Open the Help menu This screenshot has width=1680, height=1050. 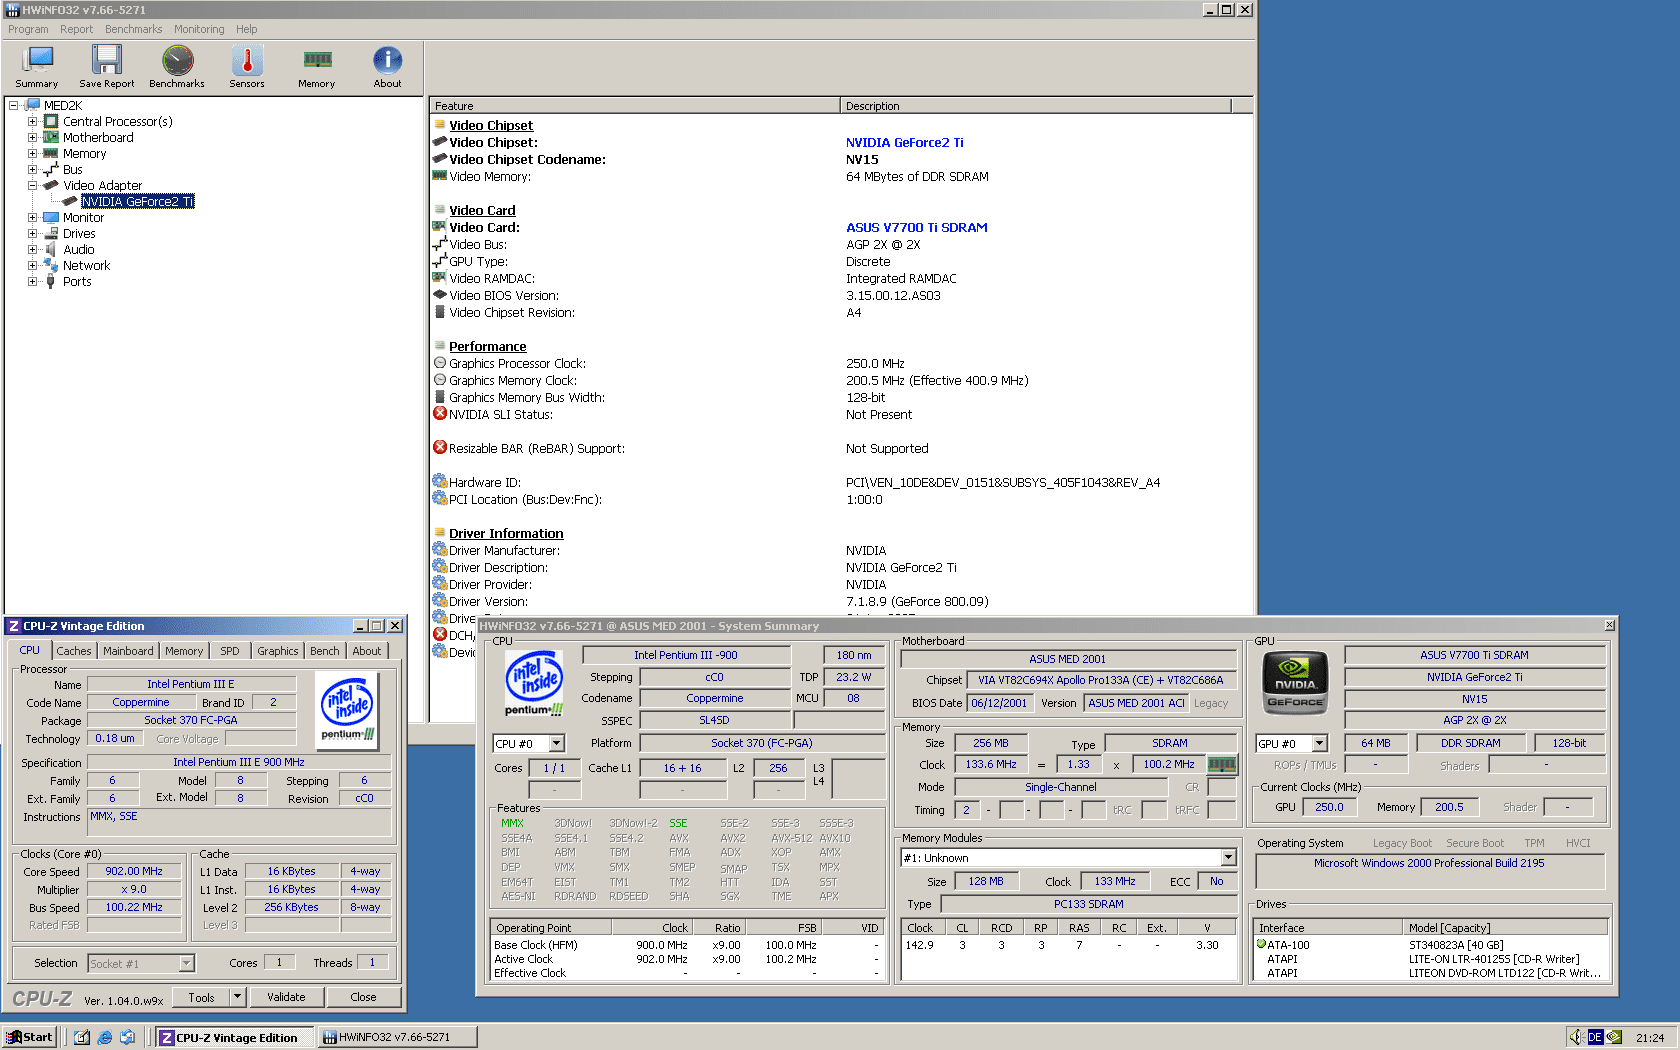246,29
